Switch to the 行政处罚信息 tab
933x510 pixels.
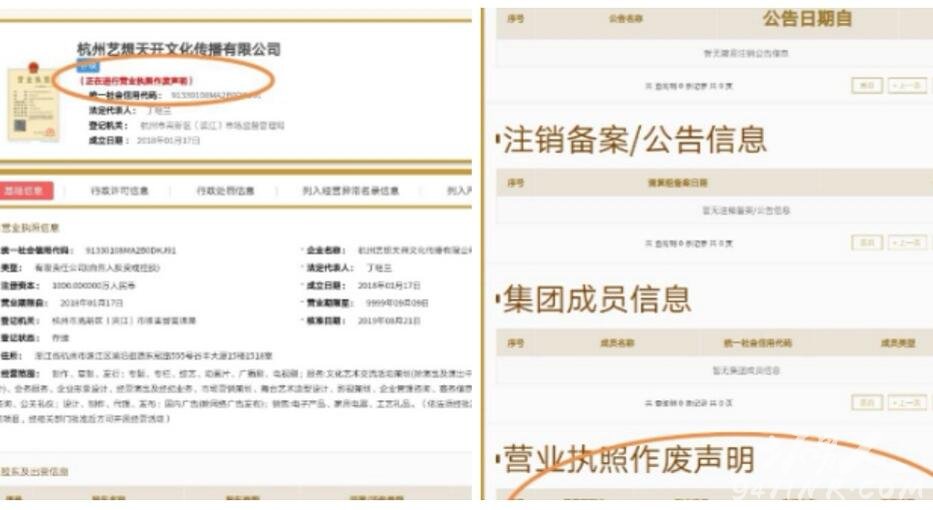coord(226,191)
